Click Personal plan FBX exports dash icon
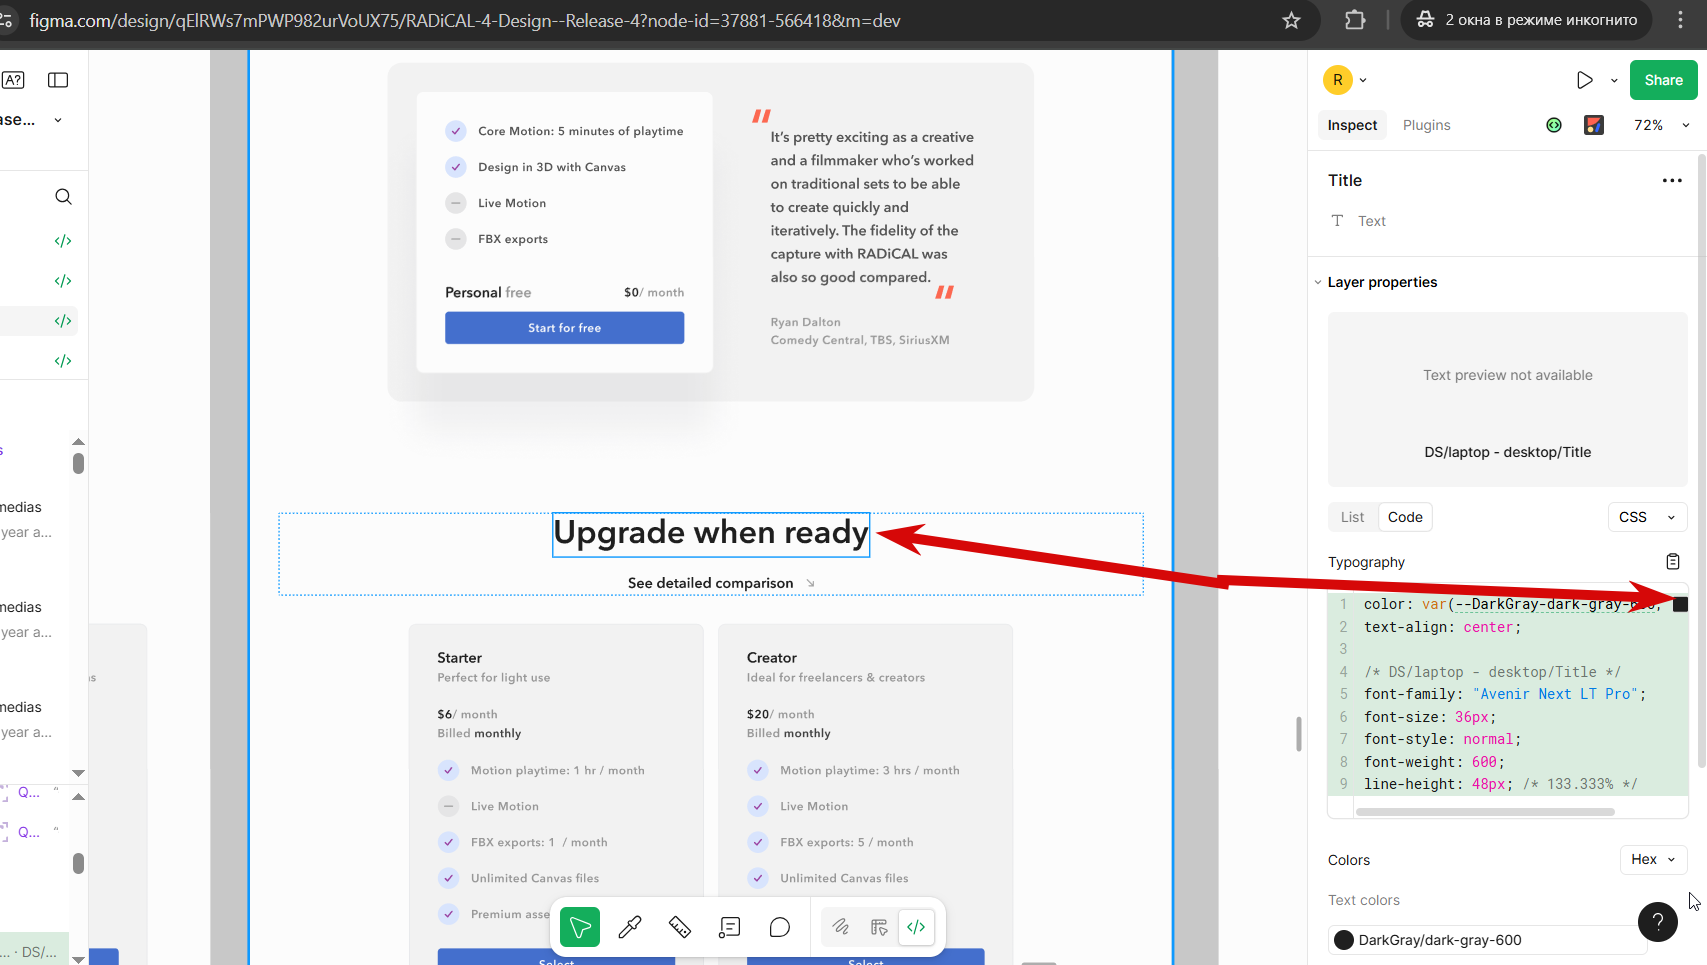The height and width of the screenshot is (965, 1707). (x=456, y=239)
